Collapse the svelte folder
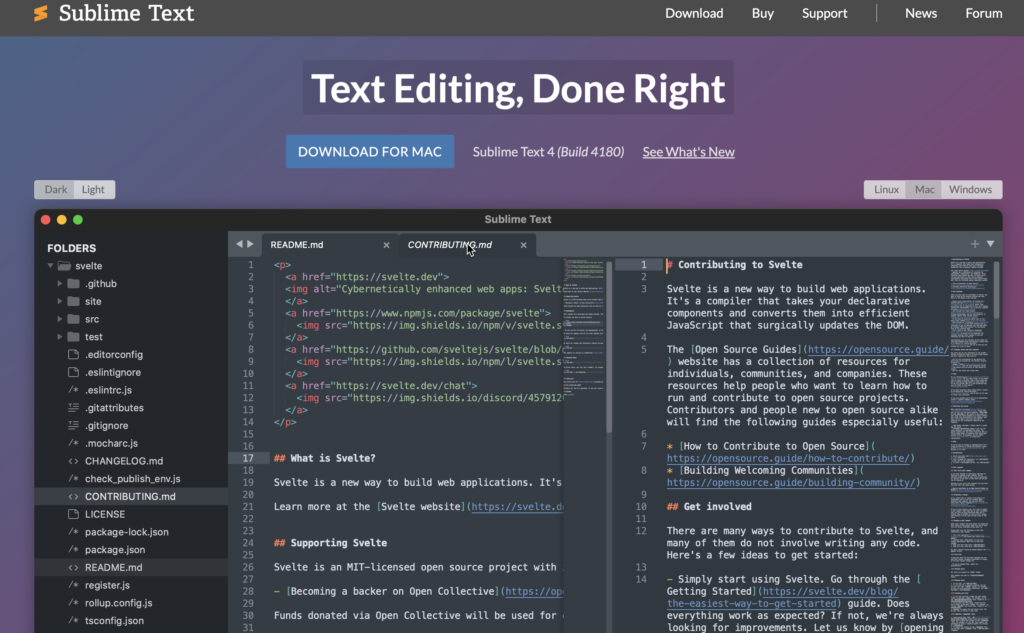Viewport: 1024px width, 633px height. (50, 266)
